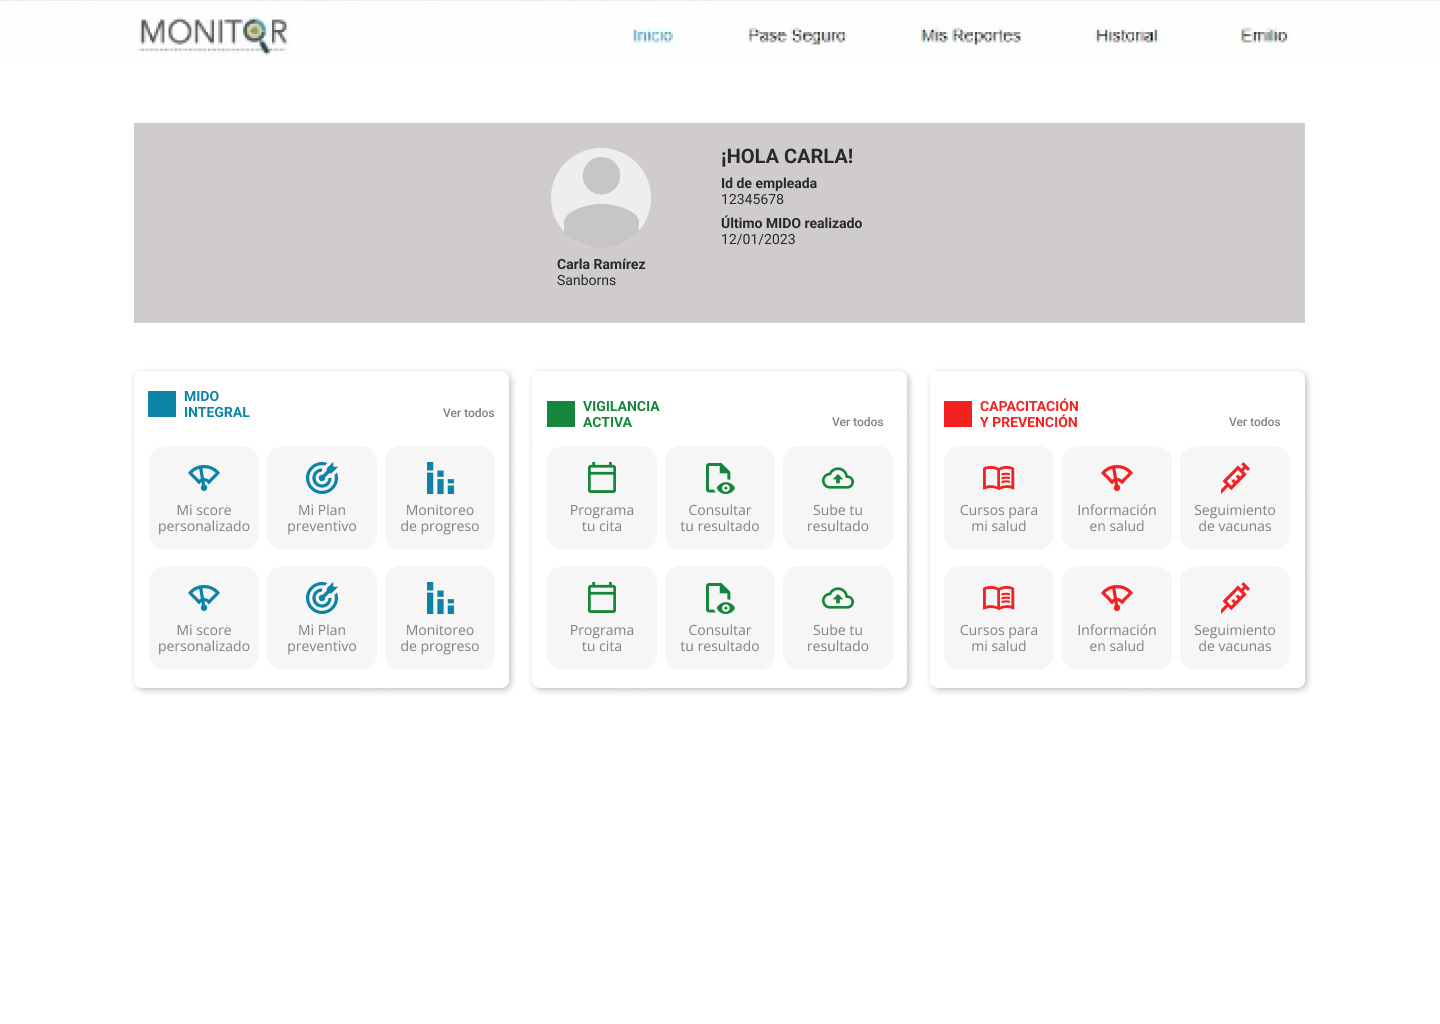
Task: Open the Historial menu item
Action: pyautogui.click(x=1126, y=36)
